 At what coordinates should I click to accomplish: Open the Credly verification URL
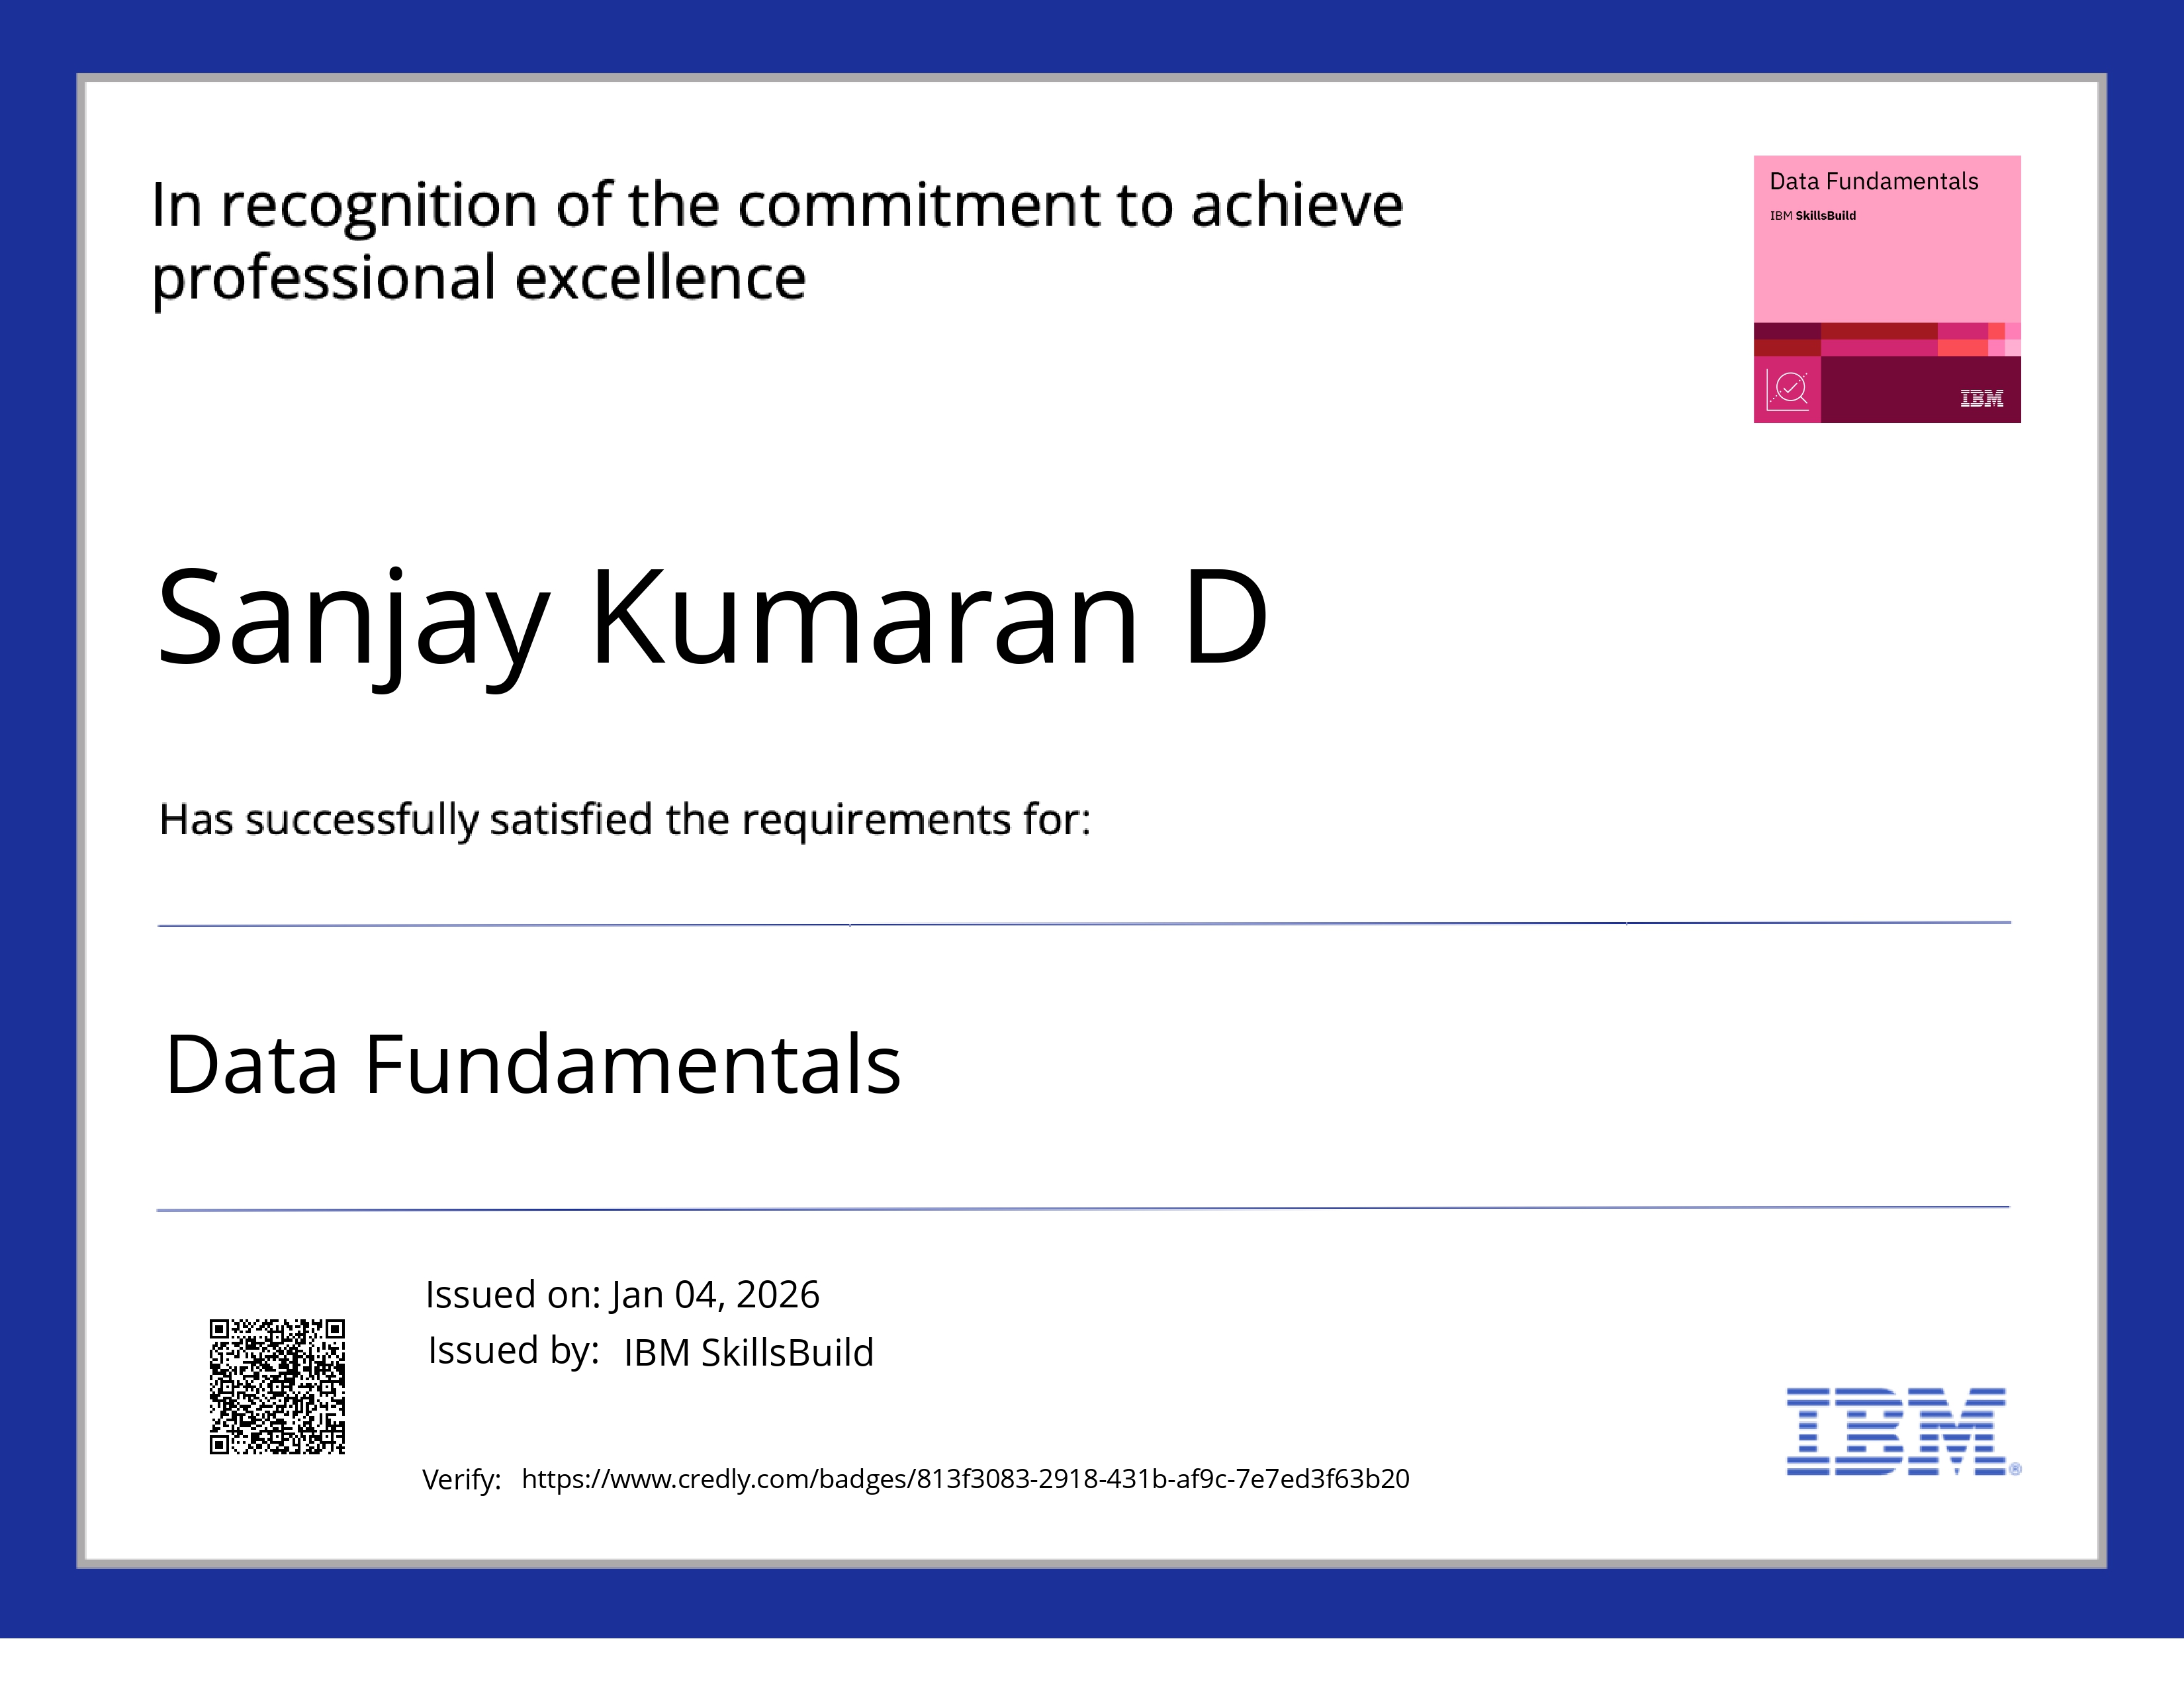965,1478
